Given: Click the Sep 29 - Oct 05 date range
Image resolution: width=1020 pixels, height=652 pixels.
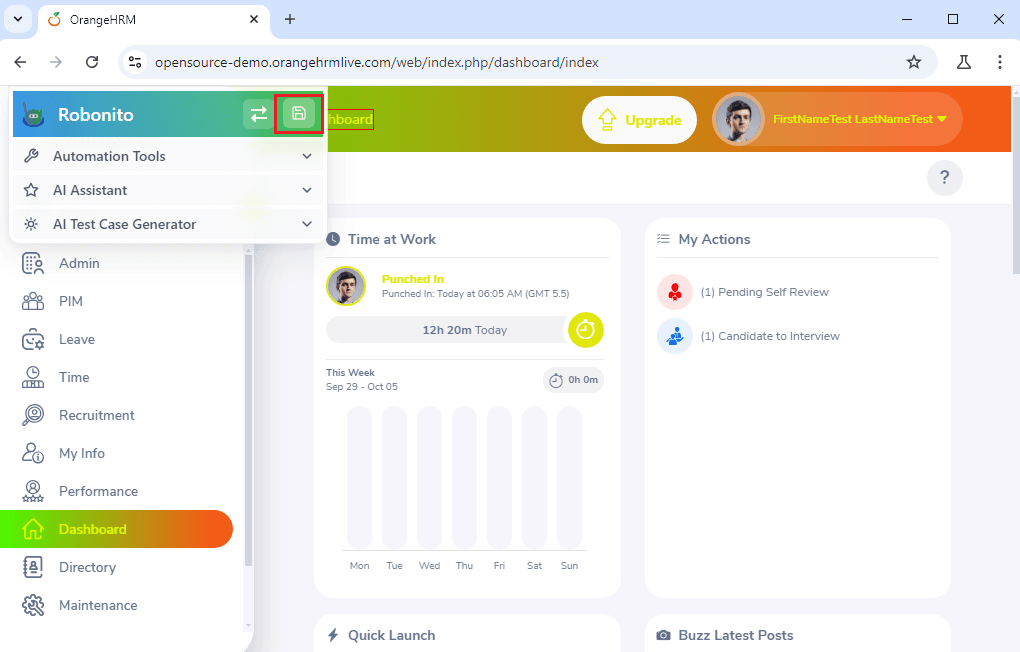Looking at the screenshot, I should coord(362,387).
